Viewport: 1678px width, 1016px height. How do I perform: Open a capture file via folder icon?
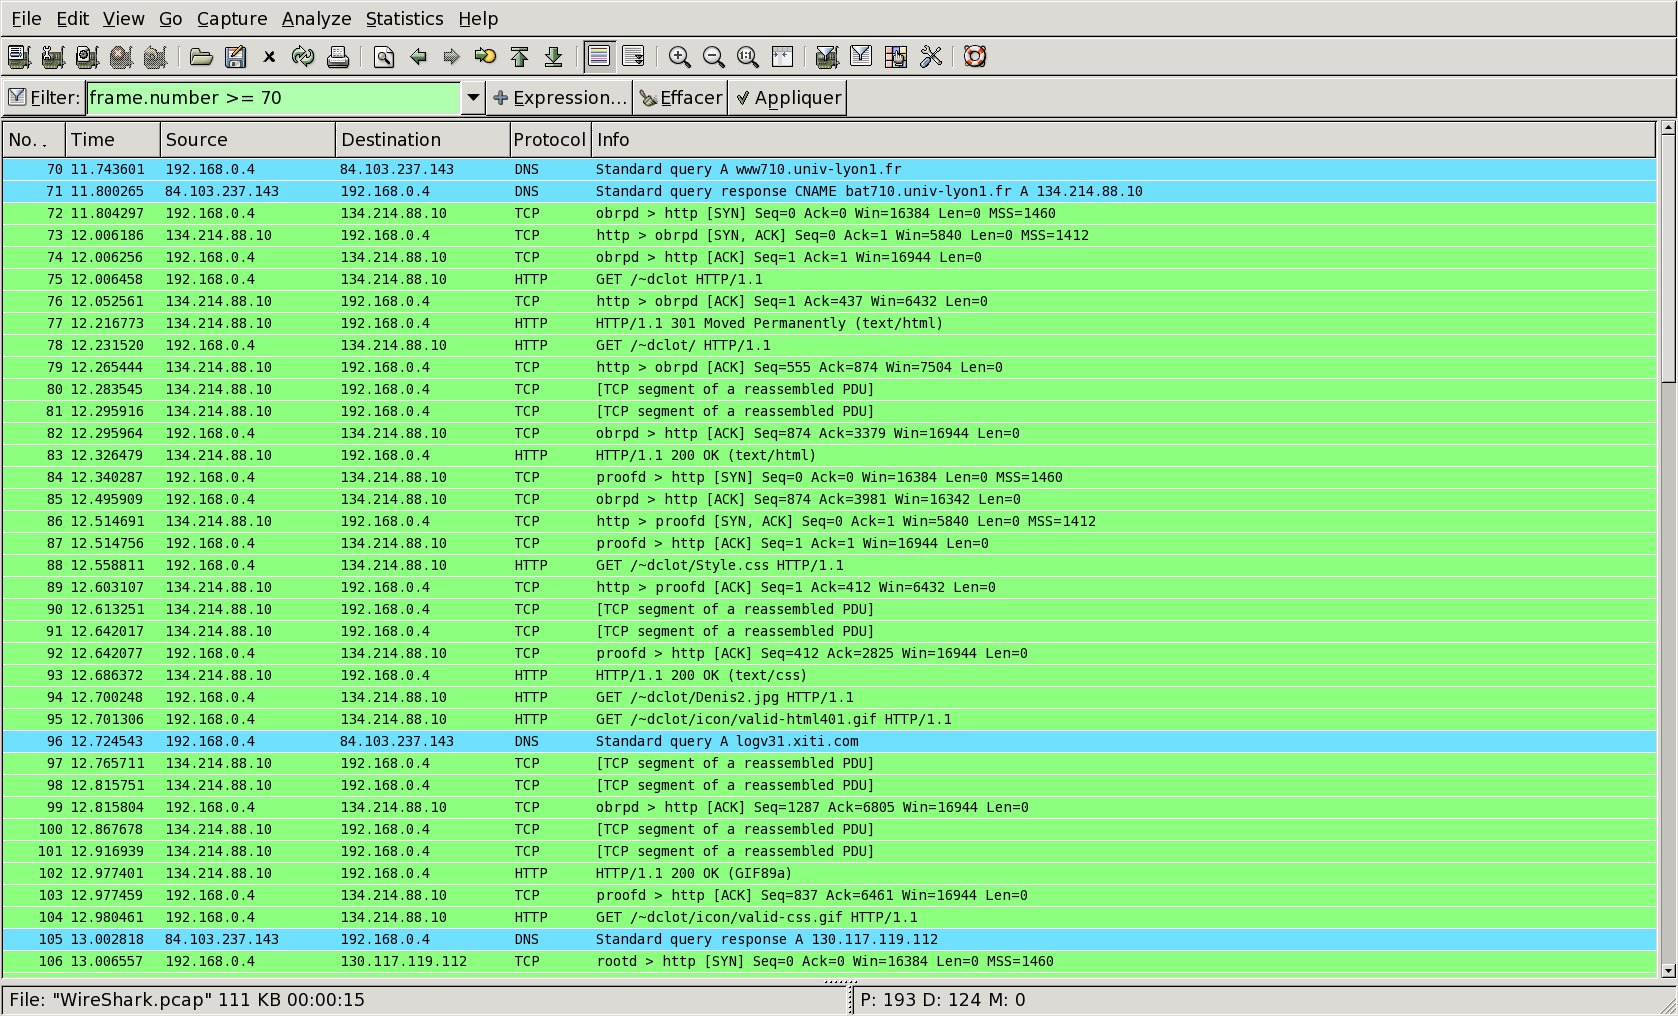click(x=201, y=57)
